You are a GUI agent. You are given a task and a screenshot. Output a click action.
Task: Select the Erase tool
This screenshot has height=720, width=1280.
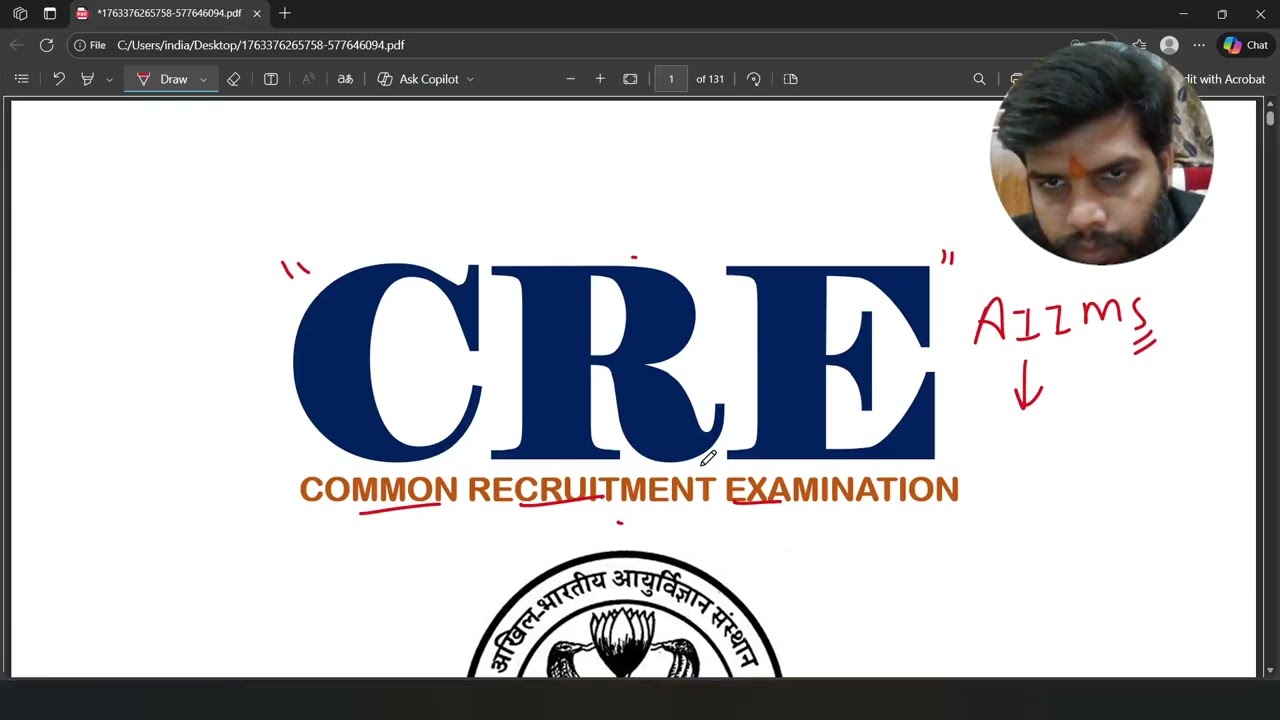coord(233,79)
